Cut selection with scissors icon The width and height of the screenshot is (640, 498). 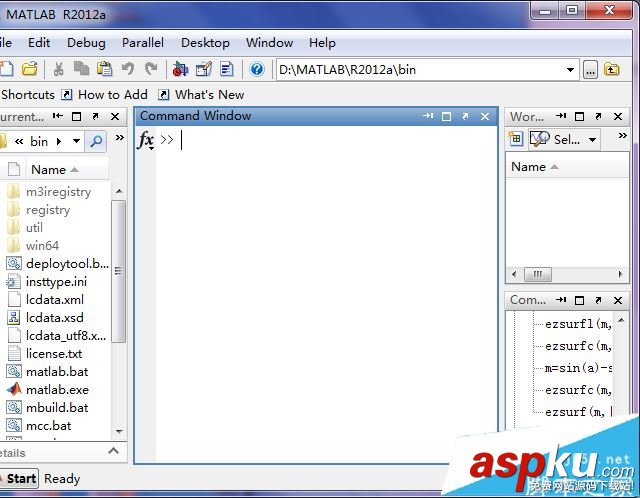58,69
